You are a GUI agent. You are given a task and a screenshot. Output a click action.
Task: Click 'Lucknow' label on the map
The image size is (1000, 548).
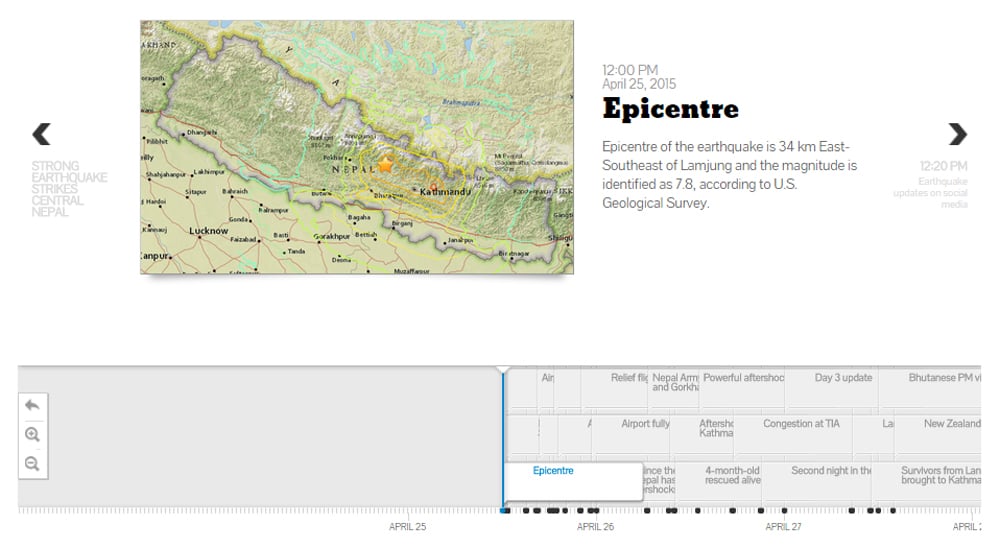(209, 231)
